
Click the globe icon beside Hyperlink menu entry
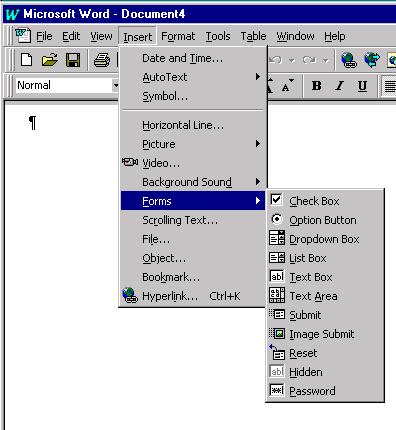click(130, 295)
